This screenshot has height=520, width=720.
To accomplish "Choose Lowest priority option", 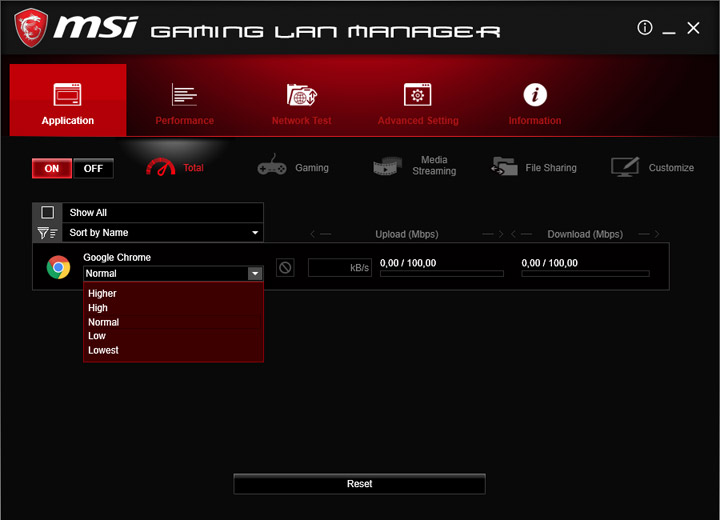I will point(103,350).
